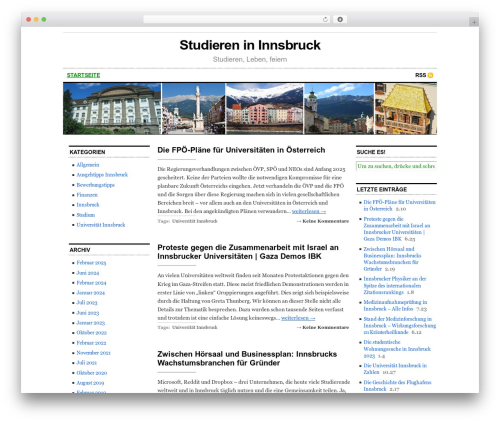Open Universität Innsbruck in the Kategorien list
Image resolution: width=500 pixels, height=423 pixels.
coord(101,225)
